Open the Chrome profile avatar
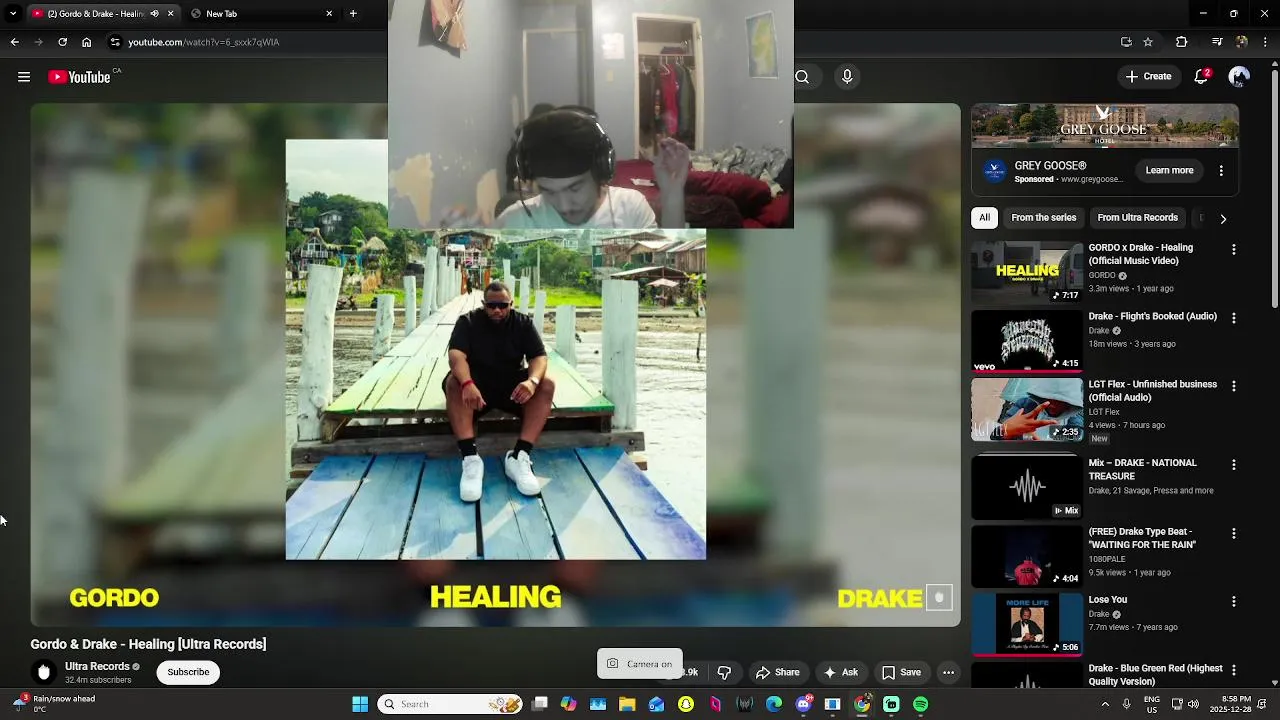Viewport: 1280px width, 720px height. point(1241,42)
